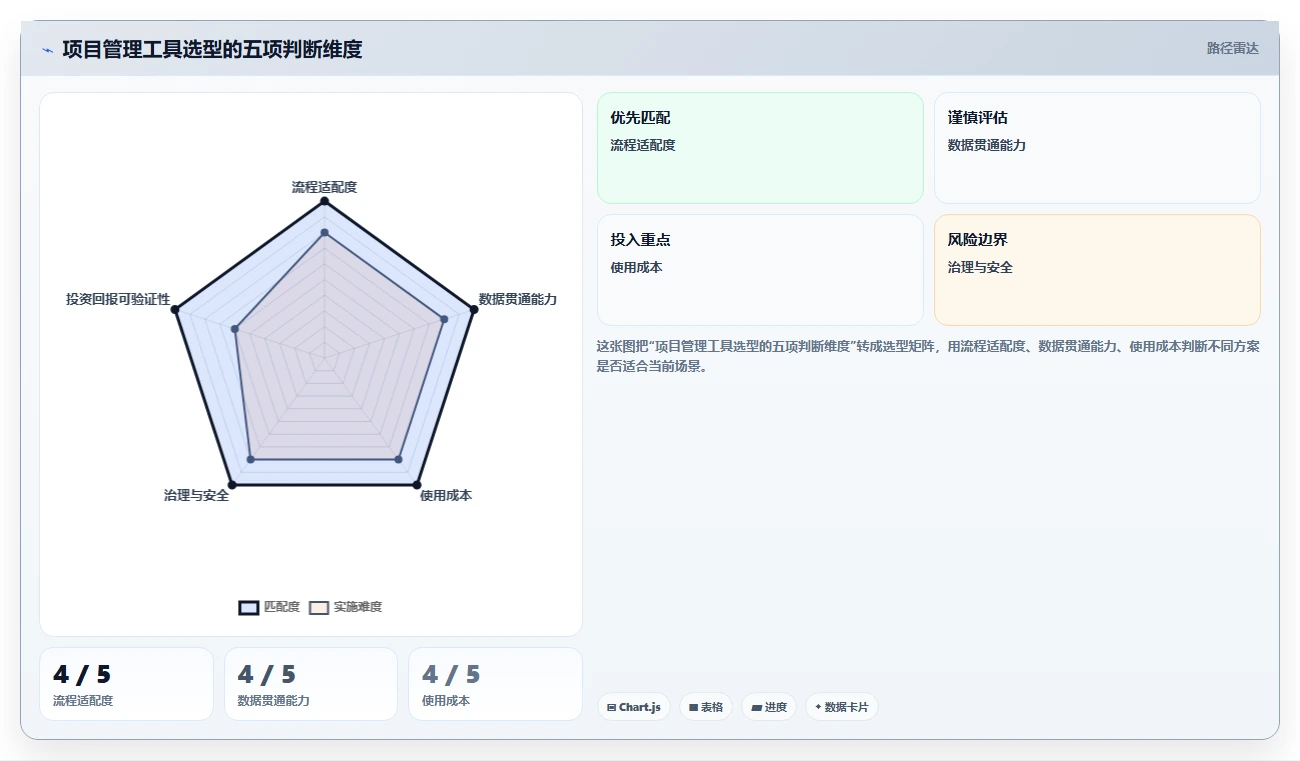The image size is (1300, 761).
Task: Click the outer radar point at 治理与安全
Action: coord(232,485)
